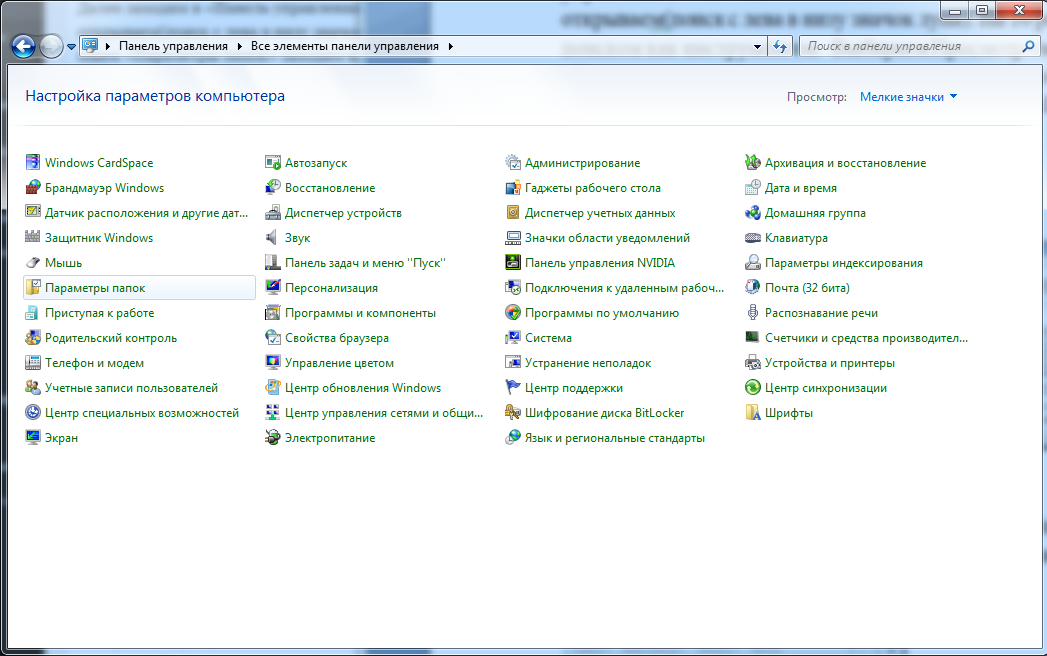The image size is (1047, 656).
Task: Click the NVIDIA control panel icon
Action: tap(513, 263)
